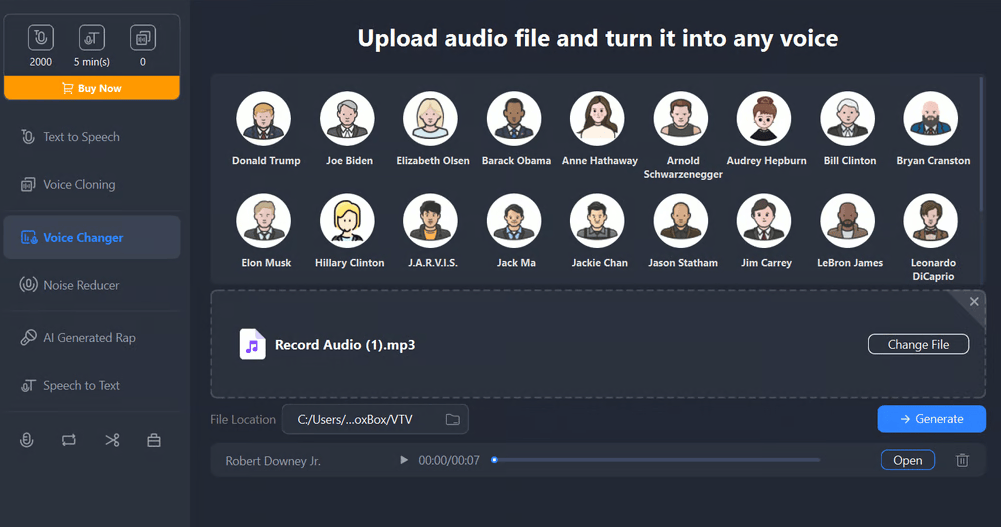Click the Generate button
This screenshot has width=1001, height=527.
coord(931,419)
